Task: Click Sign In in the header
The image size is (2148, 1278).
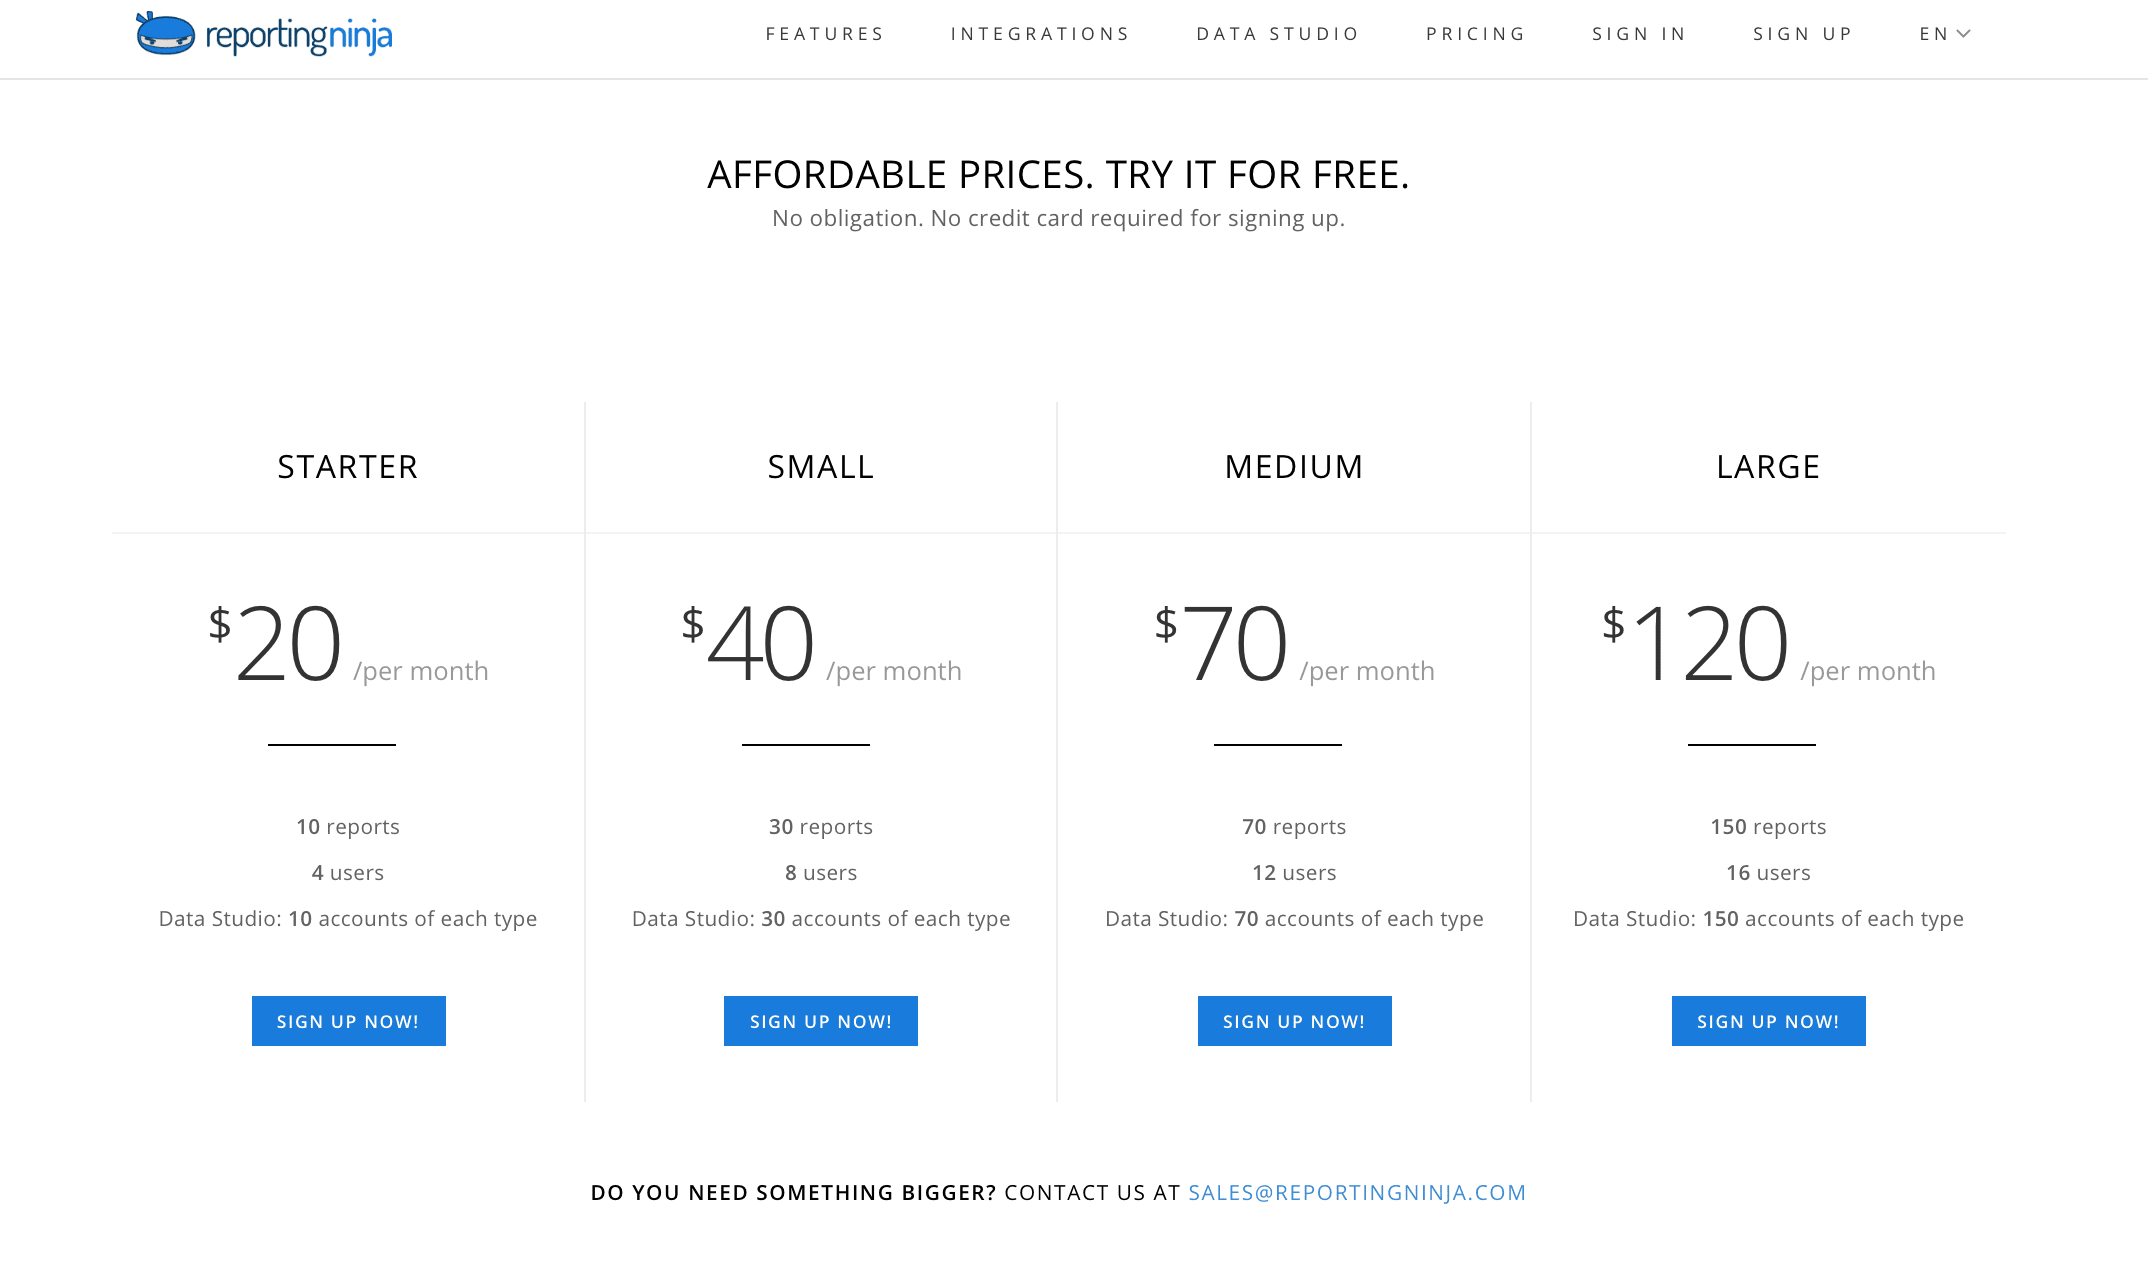Action: [1639, 34]
